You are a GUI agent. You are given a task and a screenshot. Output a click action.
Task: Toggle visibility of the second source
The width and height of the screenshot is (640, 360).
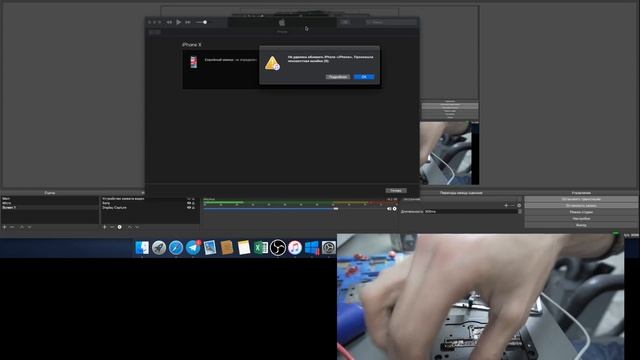(189, 203)
